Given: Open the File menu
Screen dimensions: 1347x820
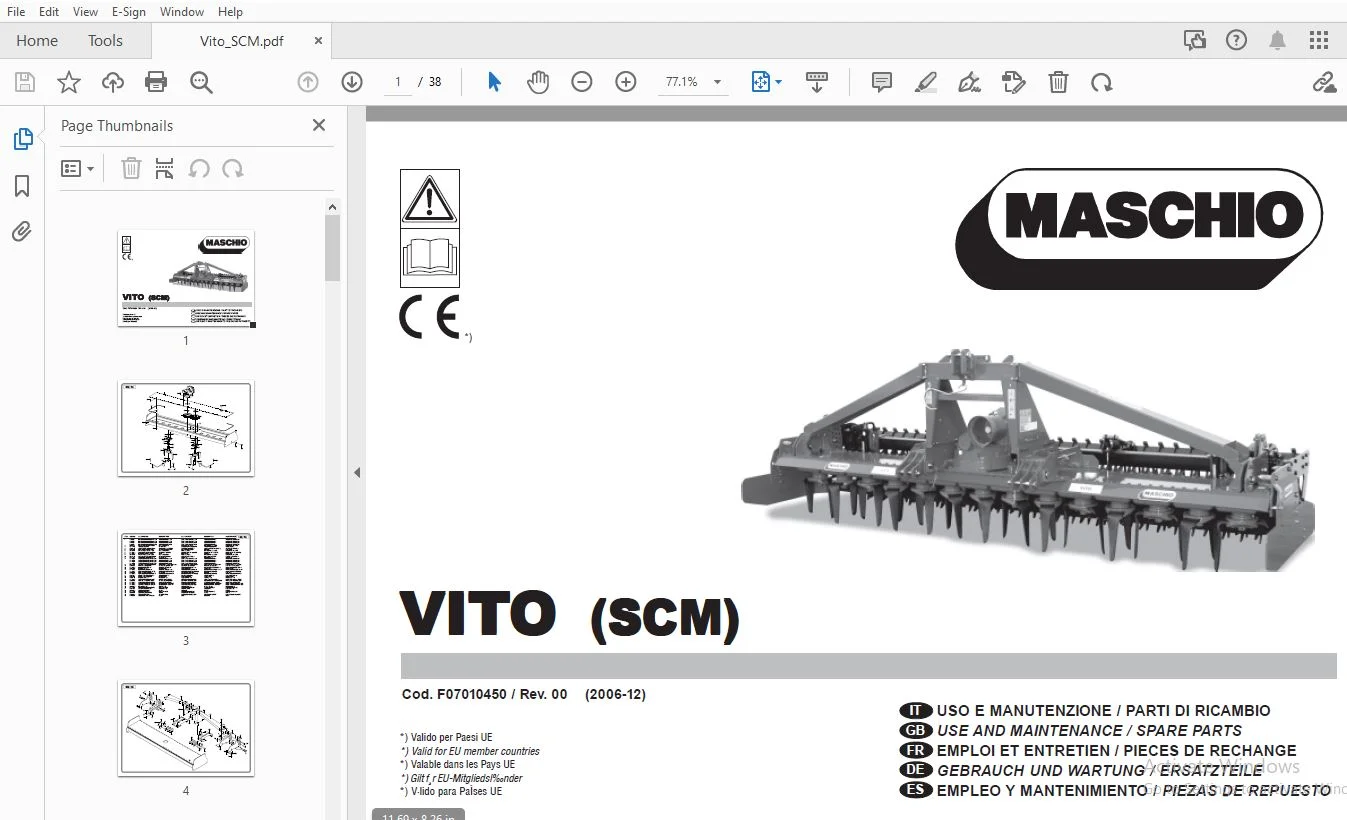Looking at the screenshot, I should coord(16,11).
